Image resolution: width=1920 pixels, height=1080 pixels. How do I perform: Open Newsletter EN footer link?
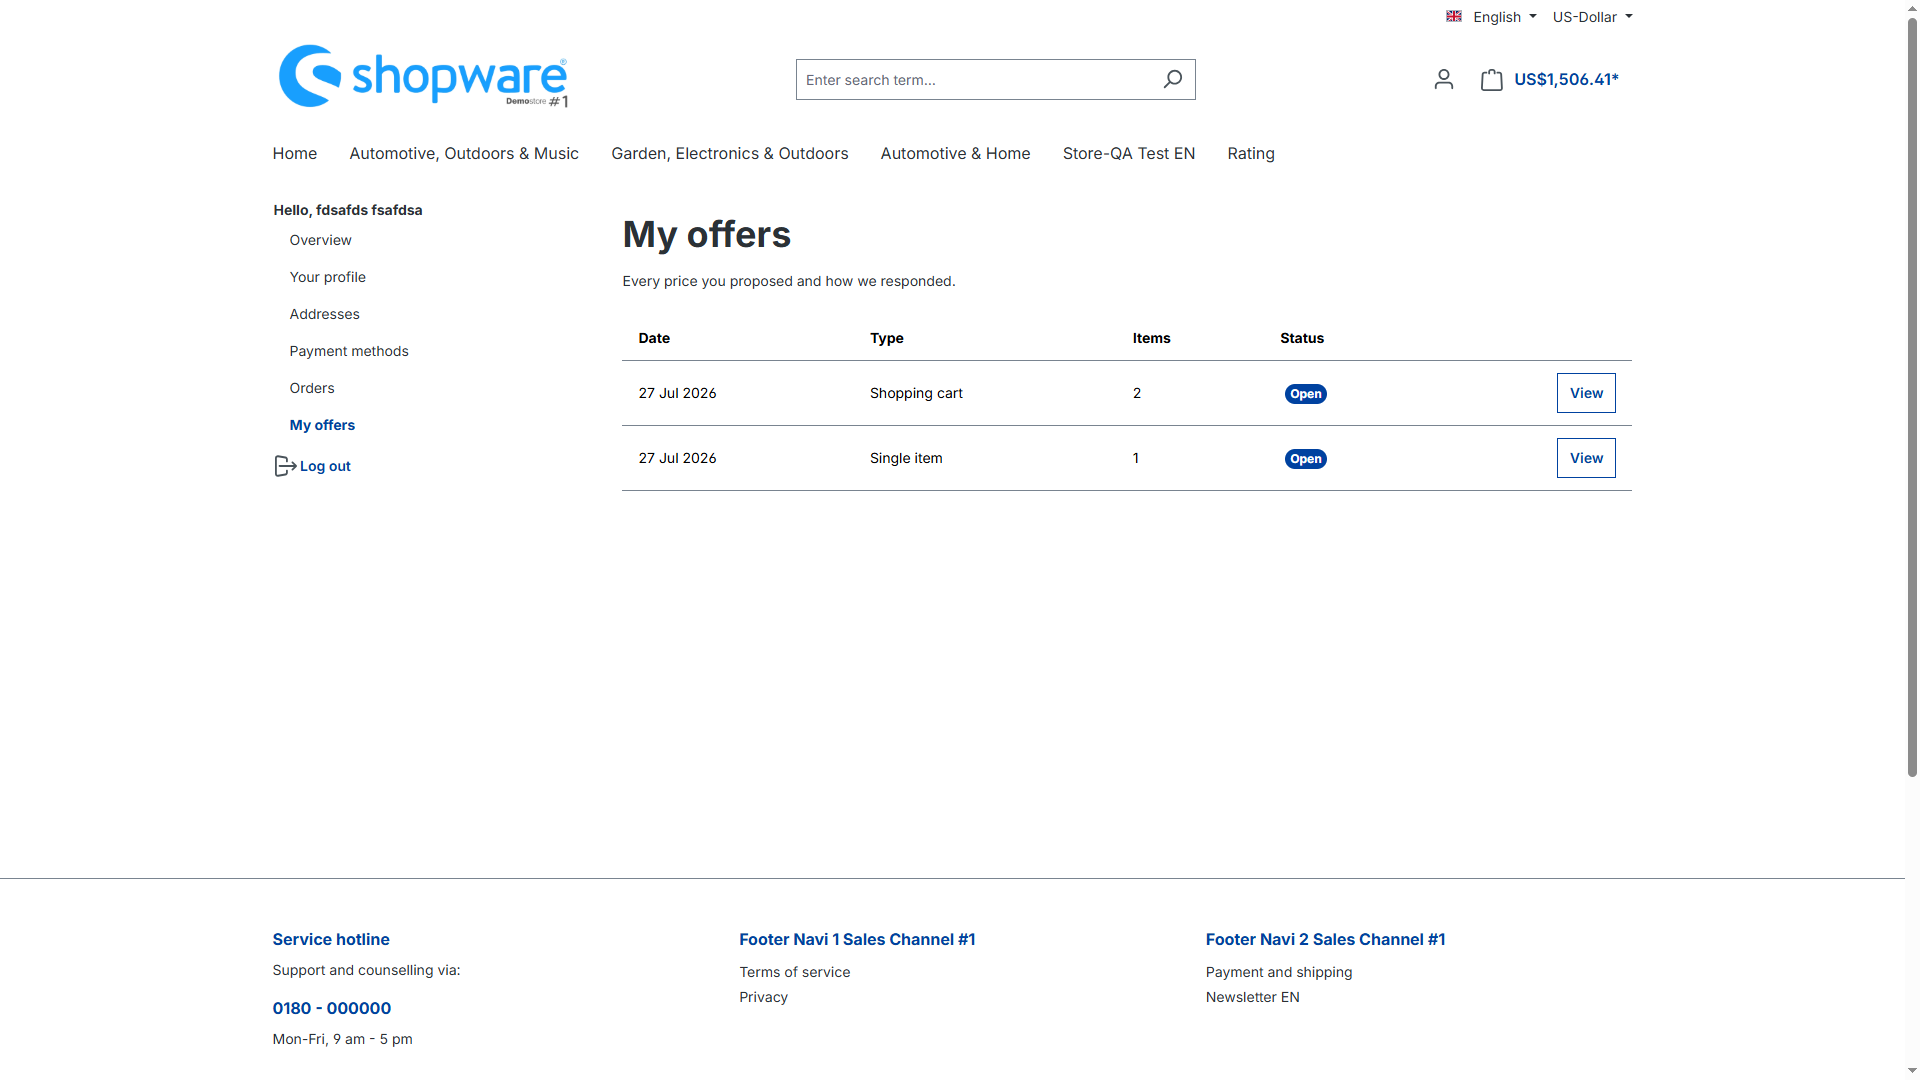coord(1252,997)
